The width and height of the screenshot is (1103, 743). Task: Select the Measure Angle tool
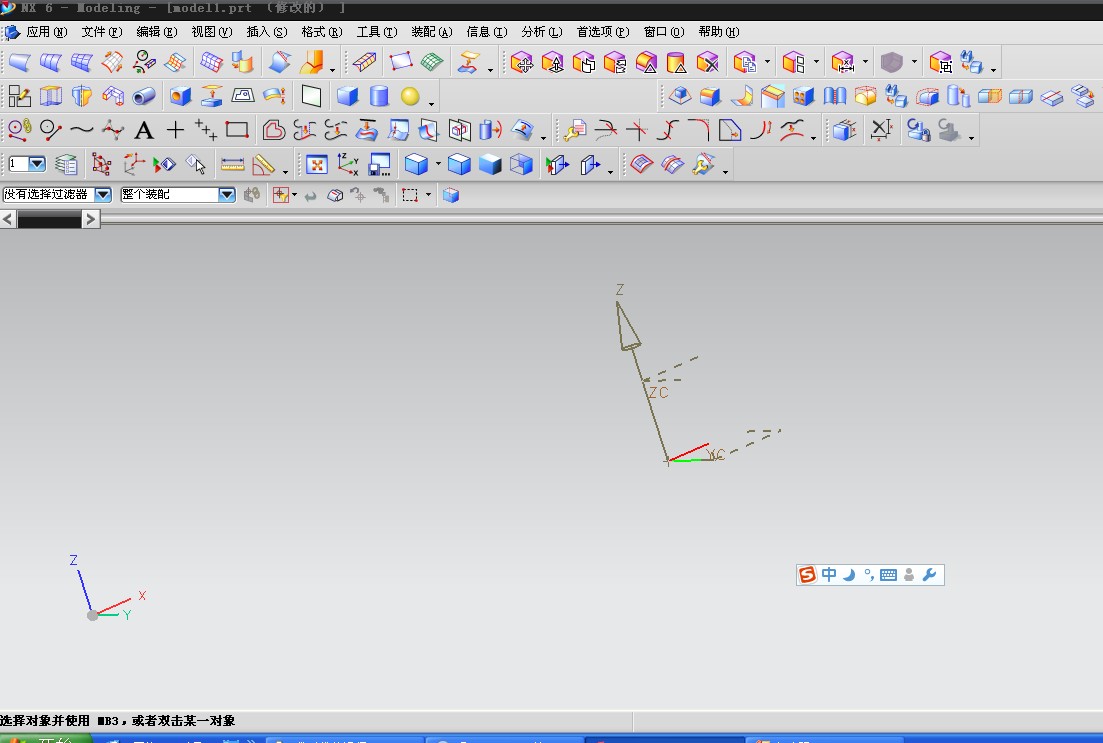[264, 165]
